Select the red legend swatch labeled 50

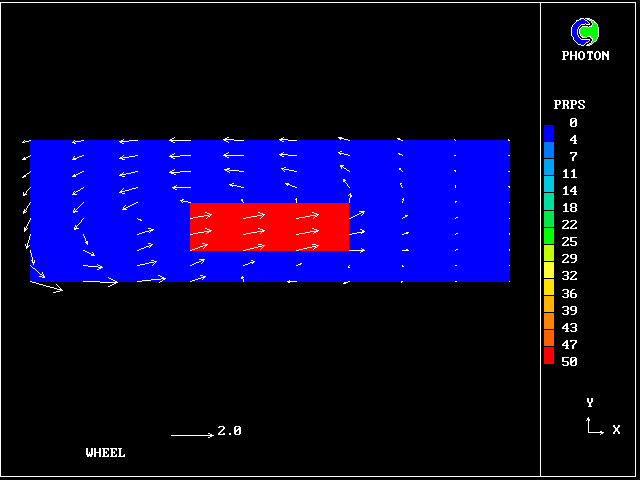[549, 355]
